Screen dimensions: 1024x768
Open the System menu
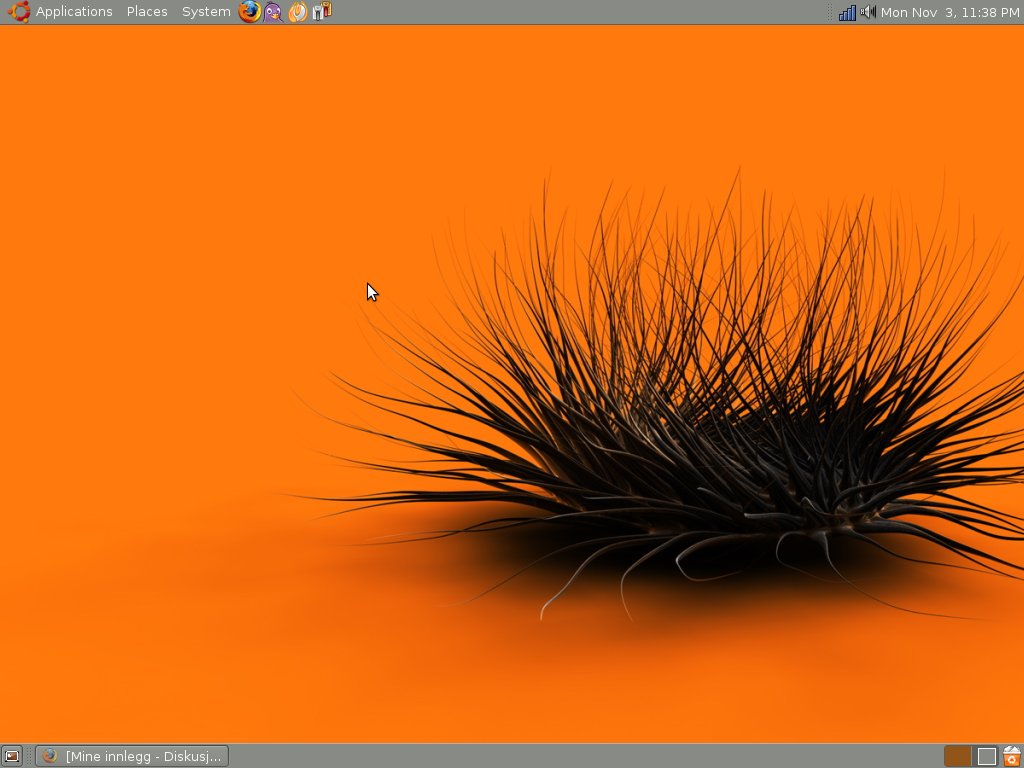tap(206, 12)
